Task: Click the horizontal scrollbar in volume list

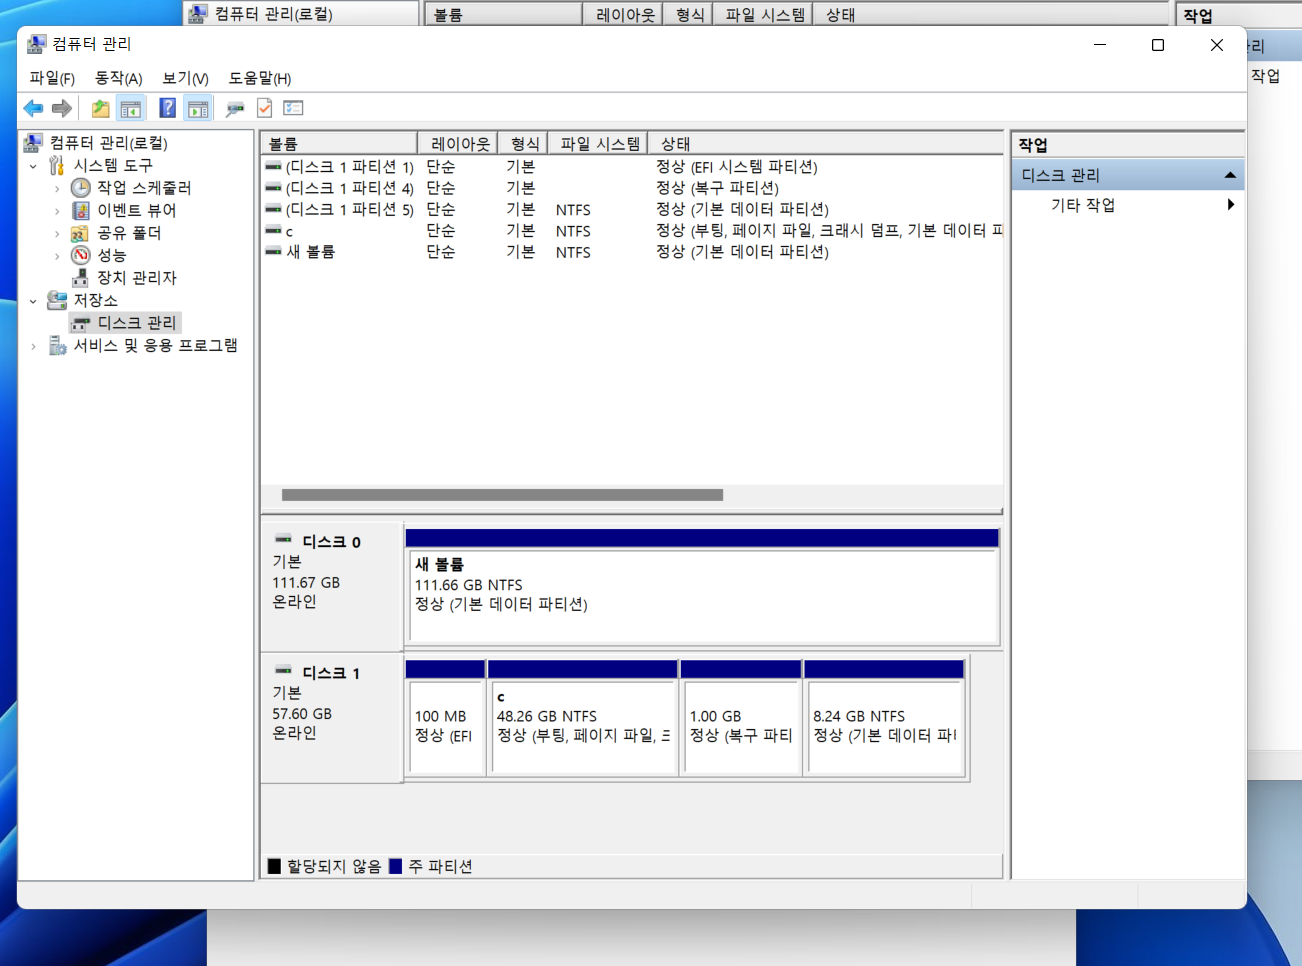Action: click(x=502, y=495)
